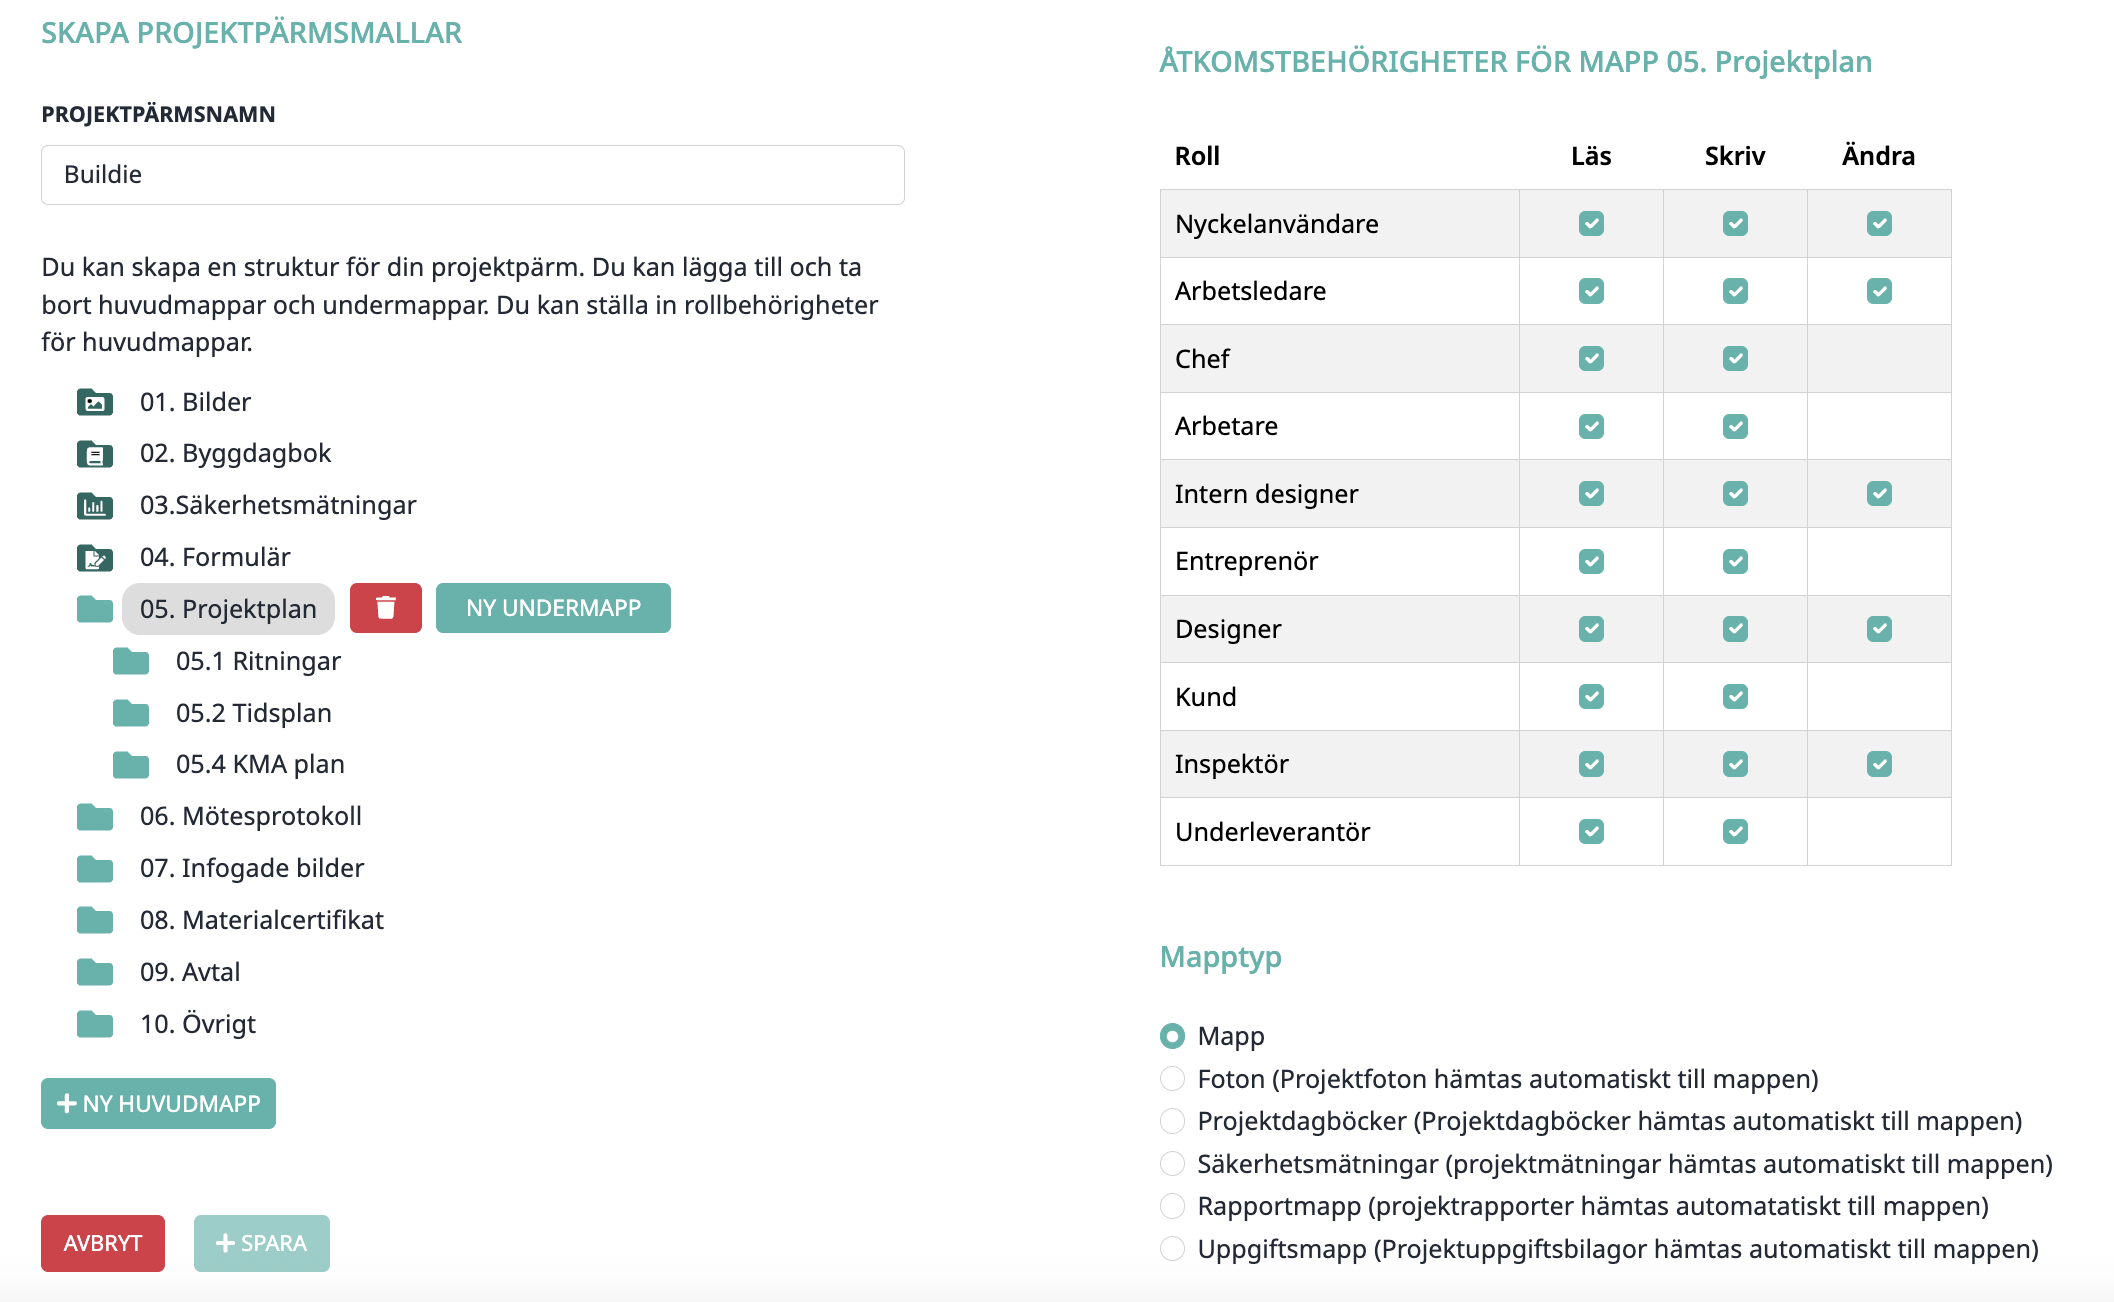
Task: Click the NY UNDERMAPP button
Action: click(553, 608)
